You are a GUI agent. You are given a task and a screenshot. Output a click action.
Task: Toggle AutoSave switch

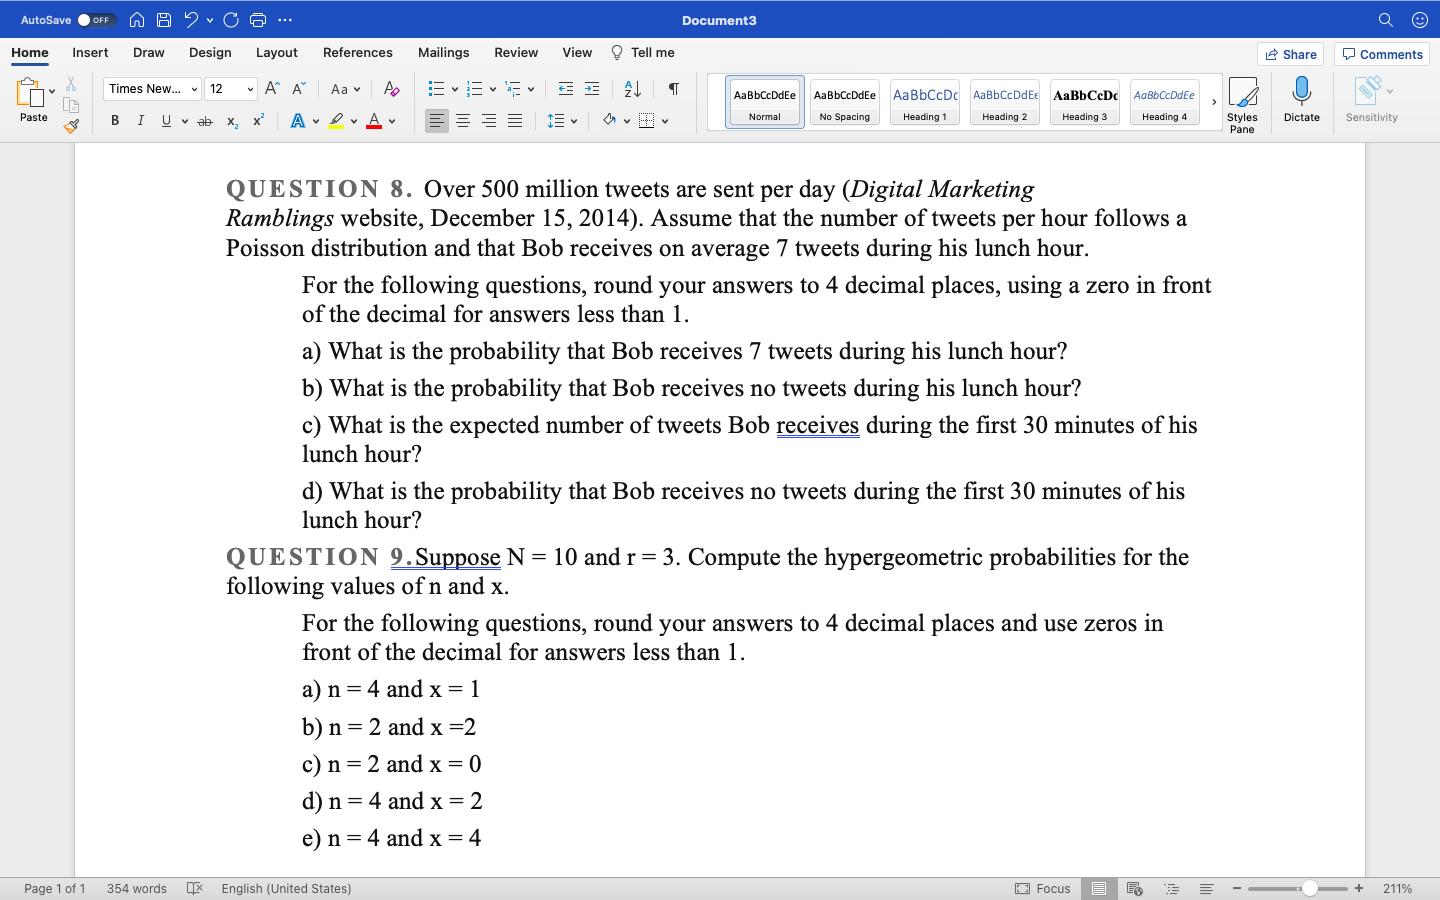coord(97,20)
